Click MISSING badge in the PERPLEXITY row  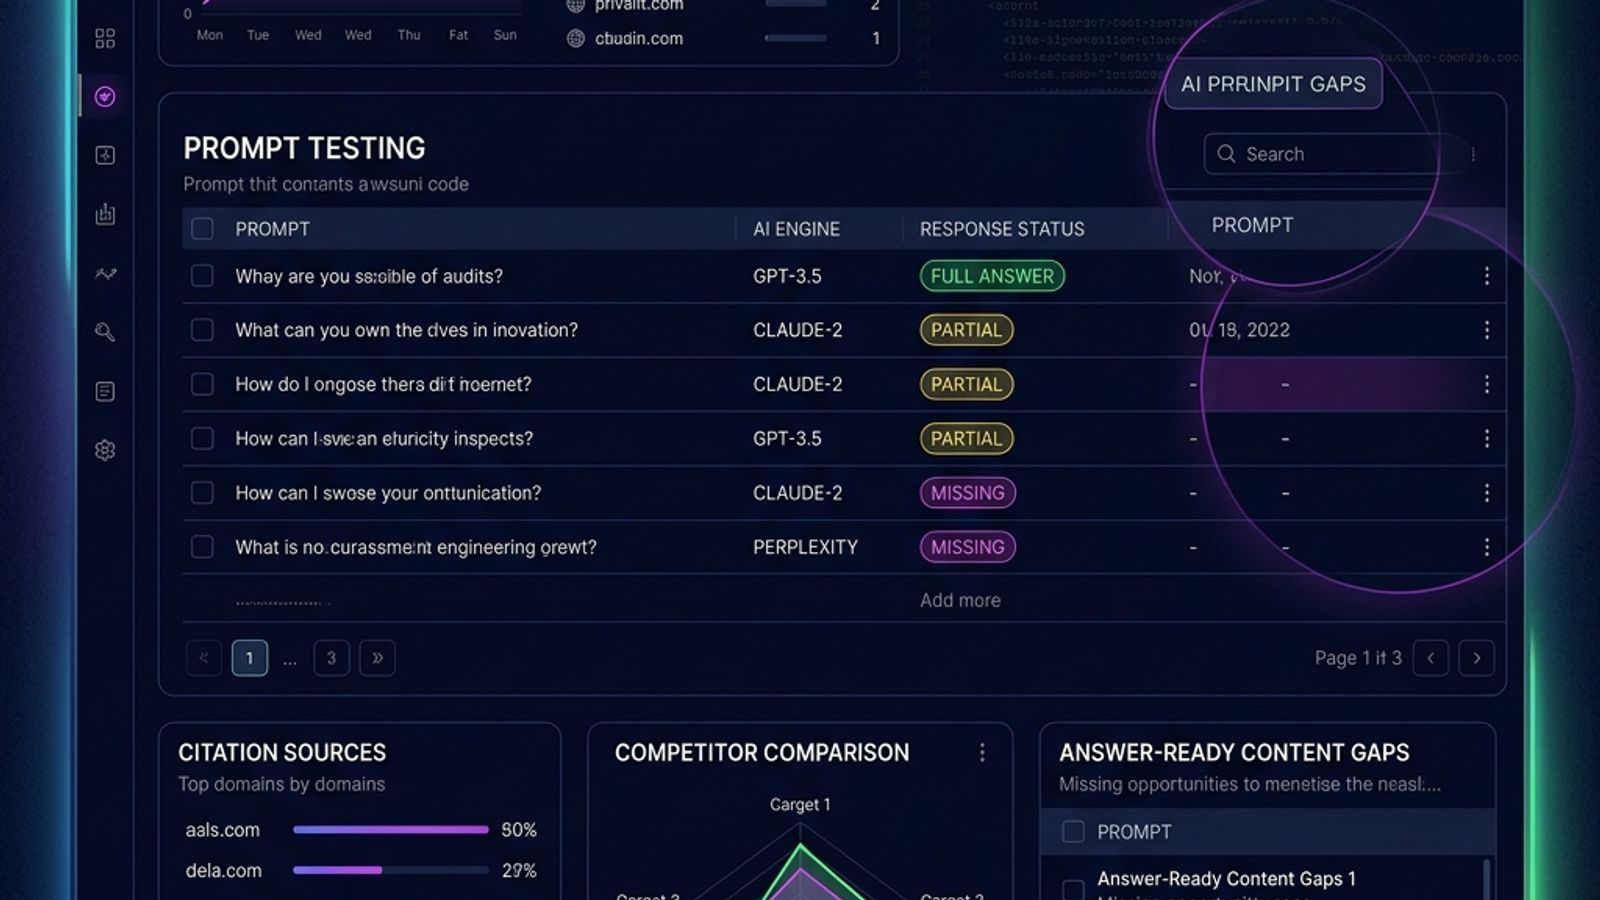coord(968,547)
